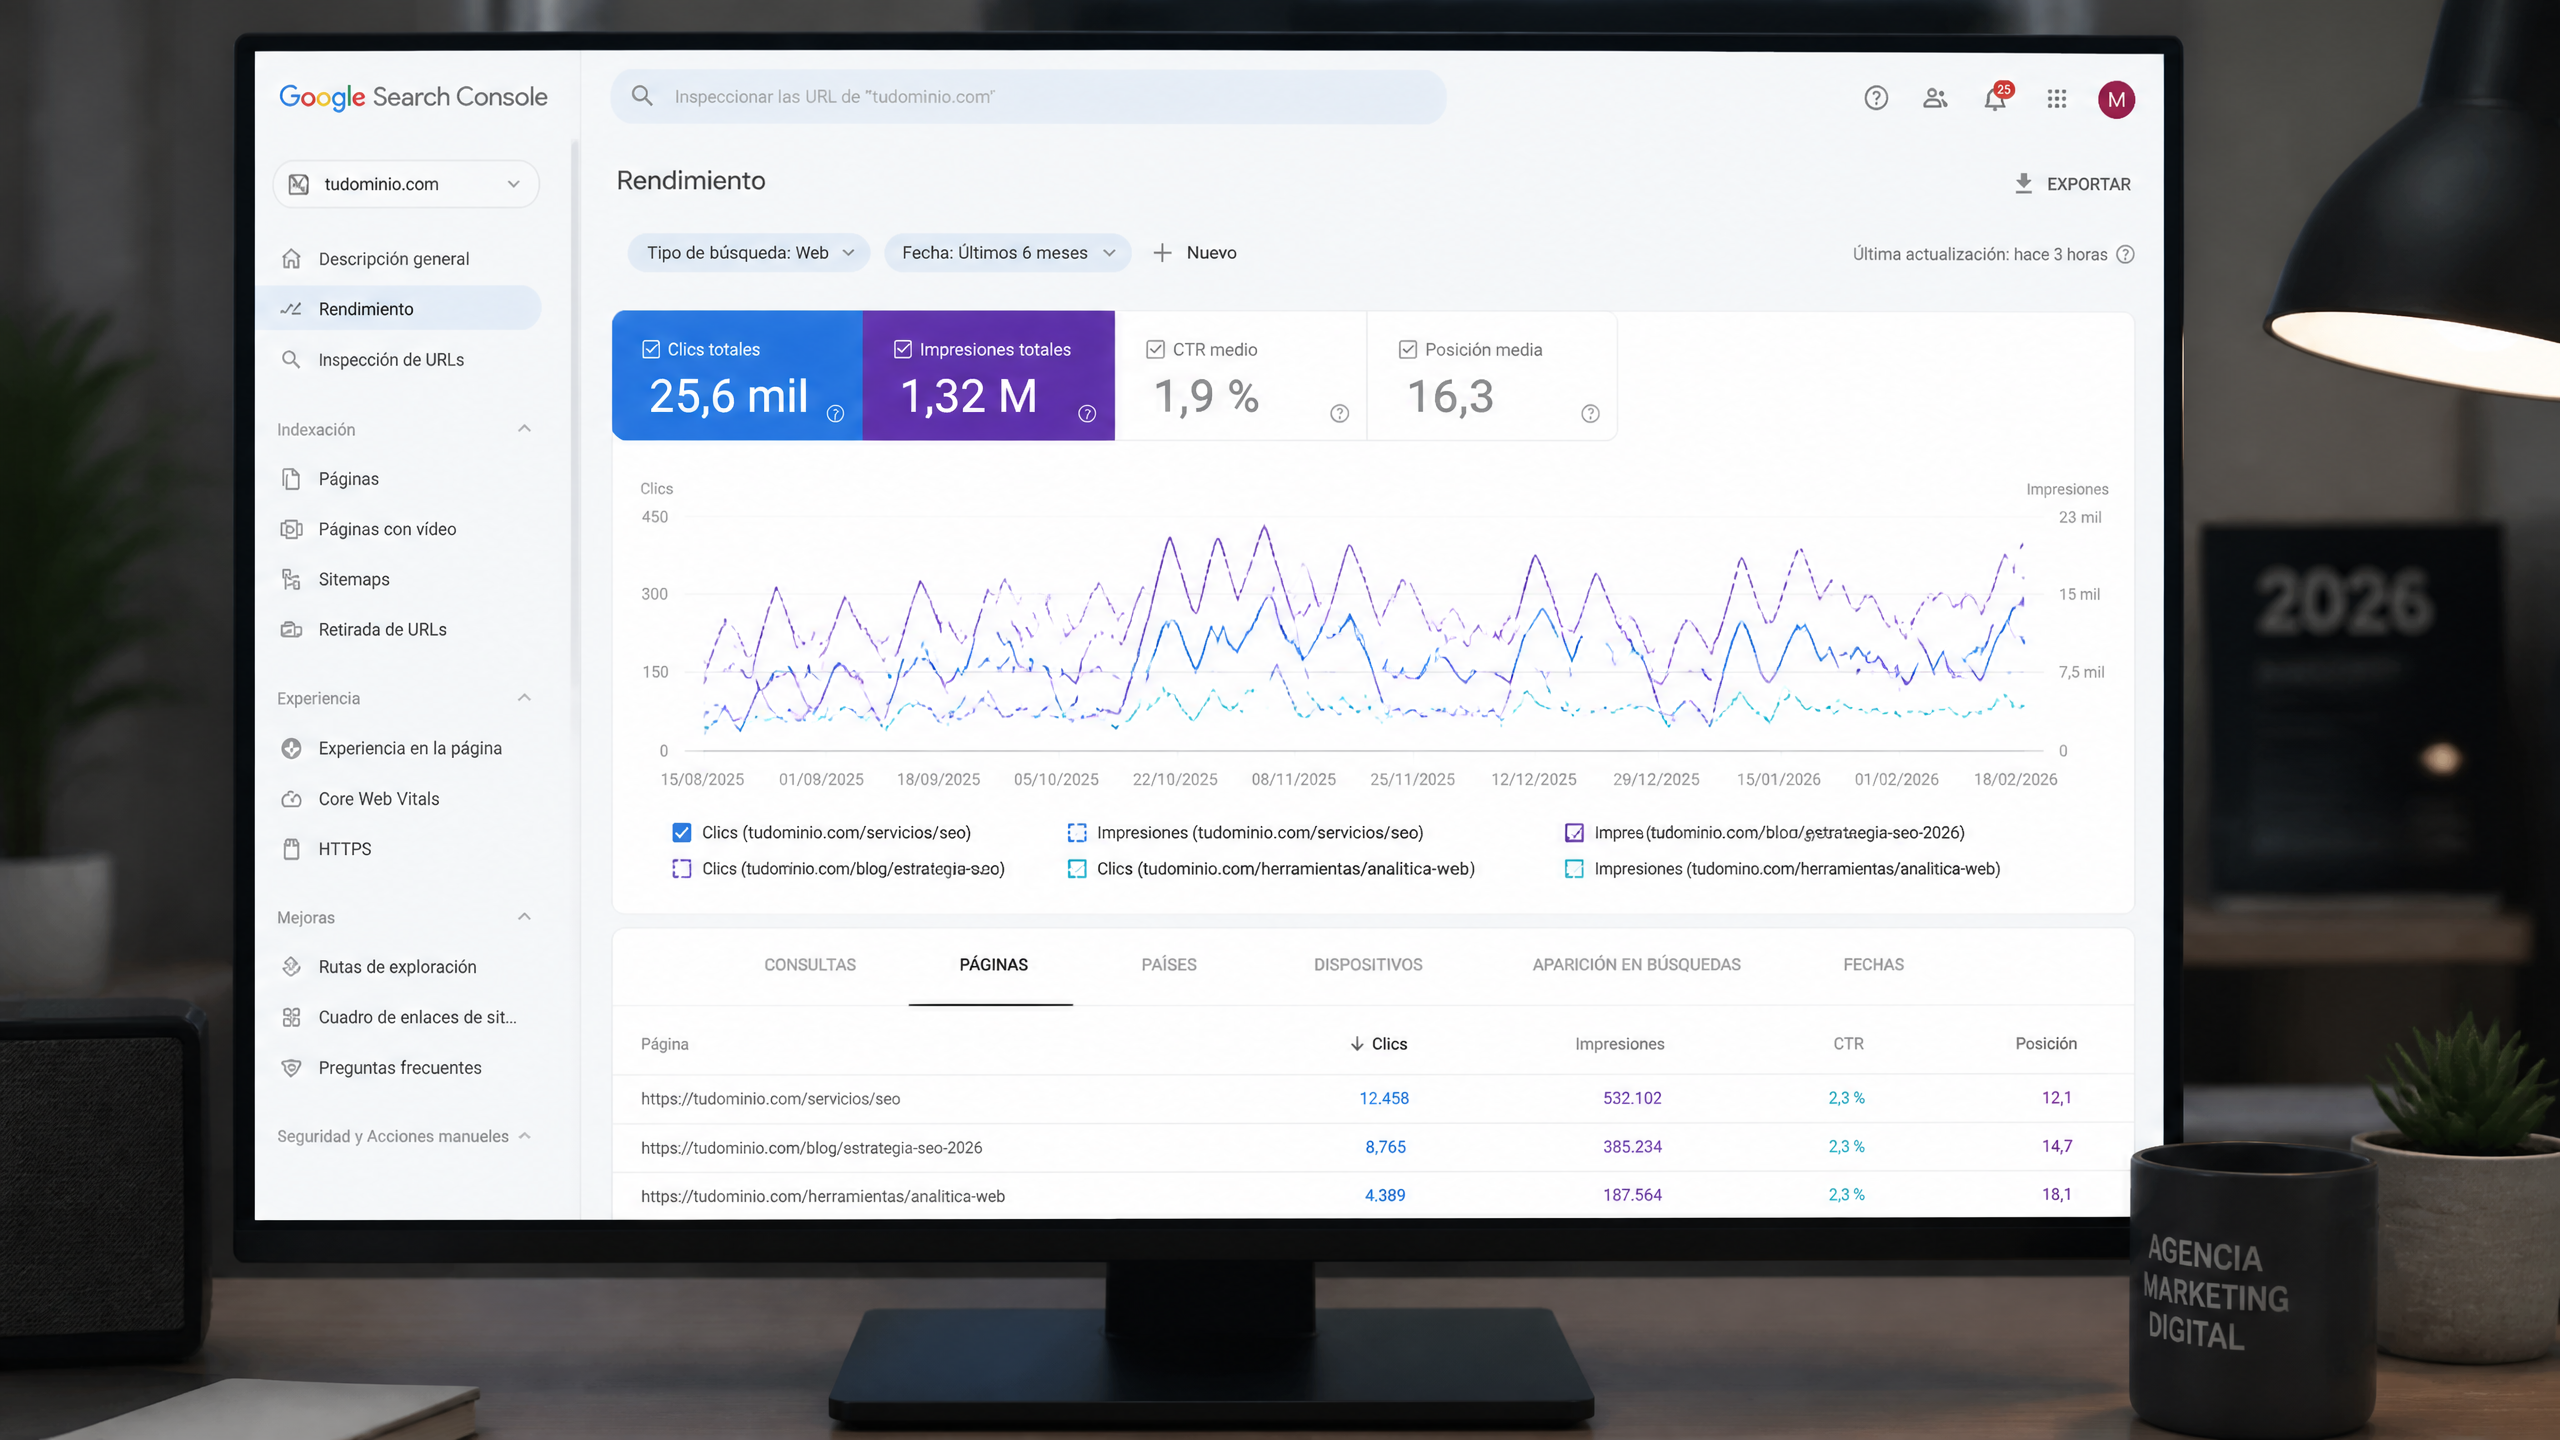The height and width of the screenshot is (1440, 2560).
Task: Open users and permissions icon
Action: point(1935,98)
